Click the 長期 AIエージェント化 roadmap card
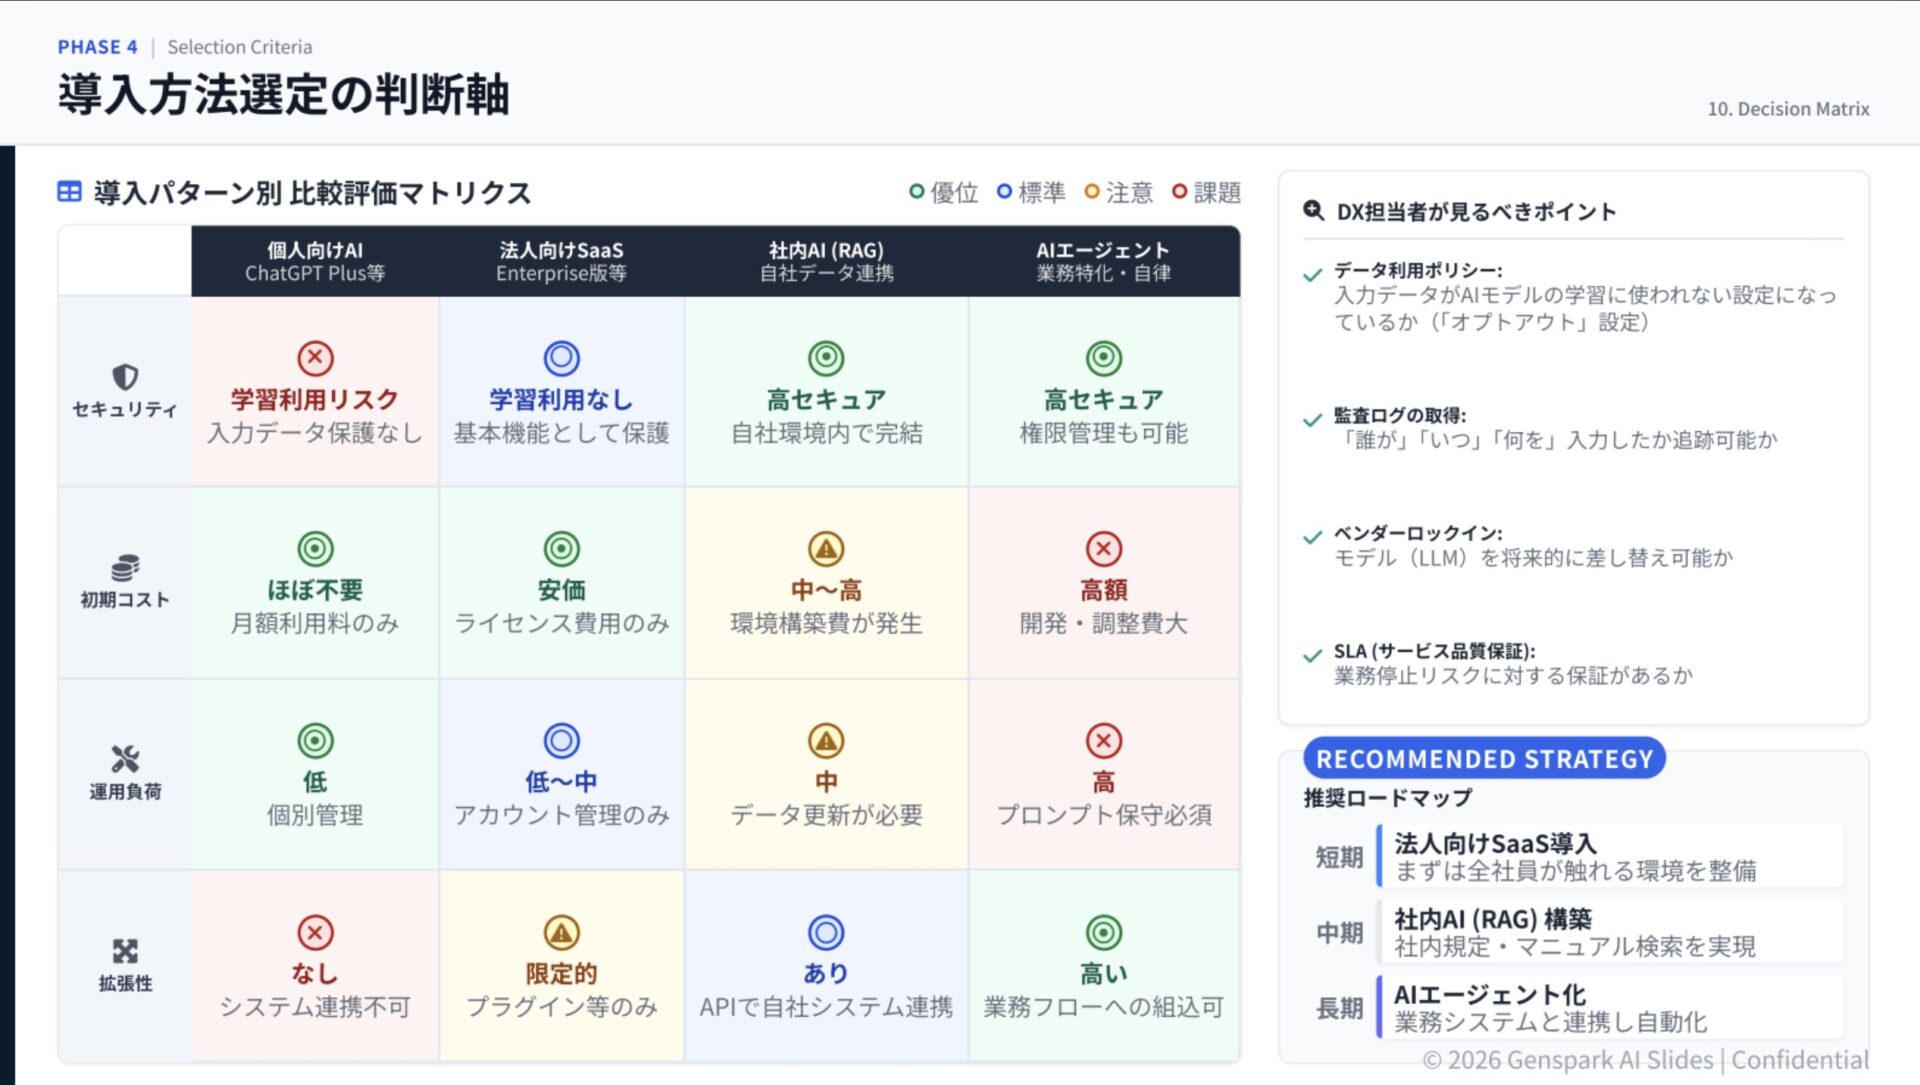 [x=1609, y=1008]
